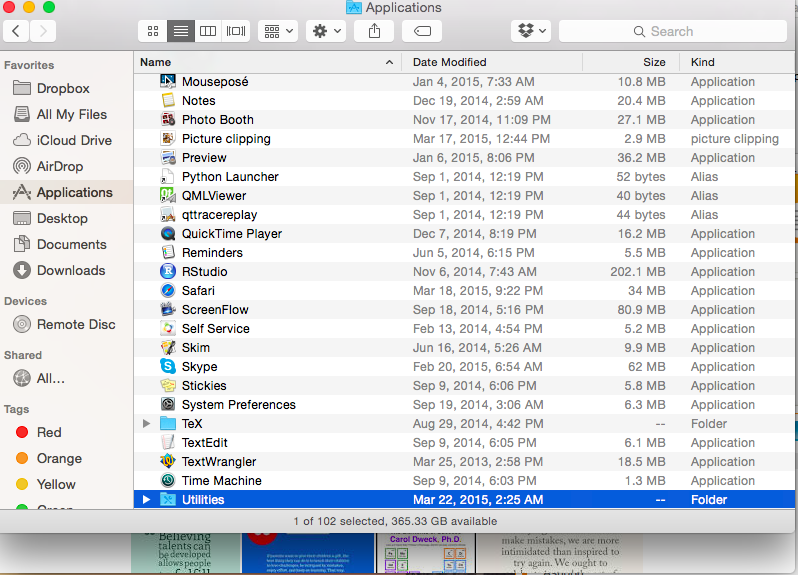Select the System Preferences icon

tap(168, 405)
